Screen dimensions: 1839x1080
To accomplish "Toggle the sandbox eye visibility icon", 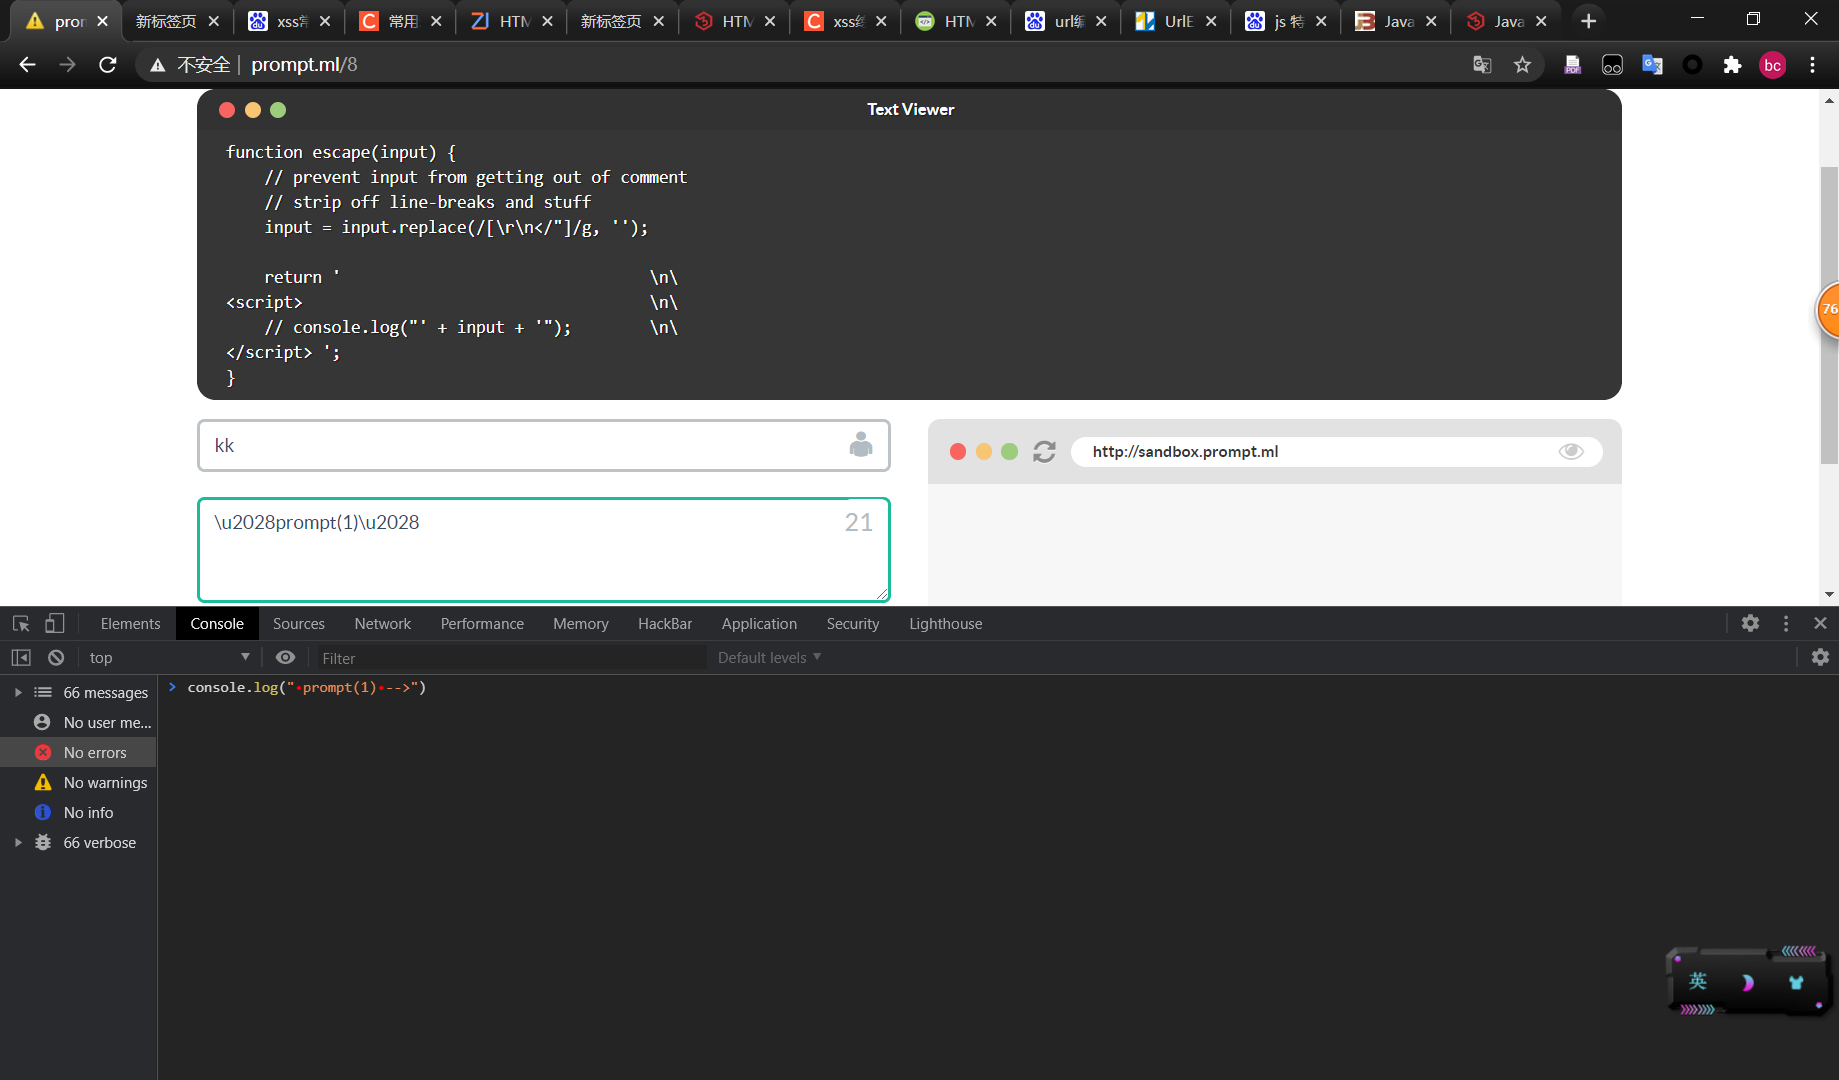I will 1571,452.
